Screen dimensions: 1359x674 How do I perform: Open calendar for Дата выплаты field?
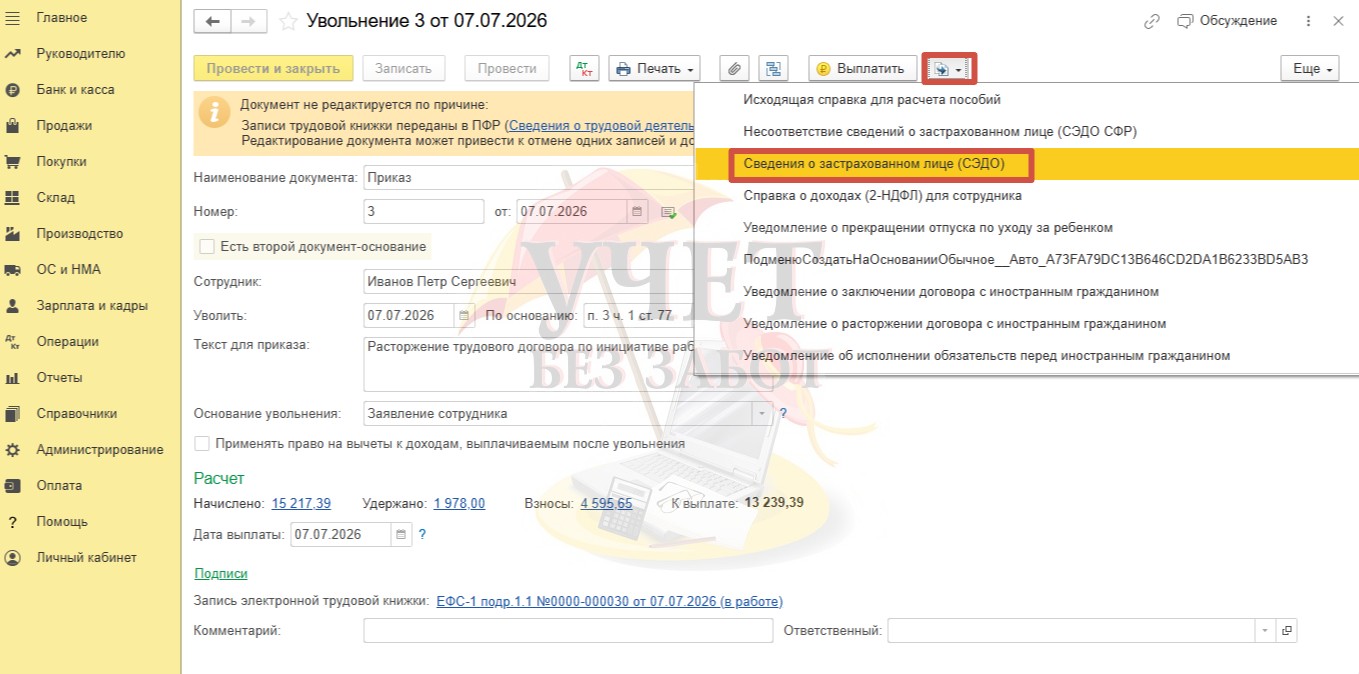[x=401, y=535]
